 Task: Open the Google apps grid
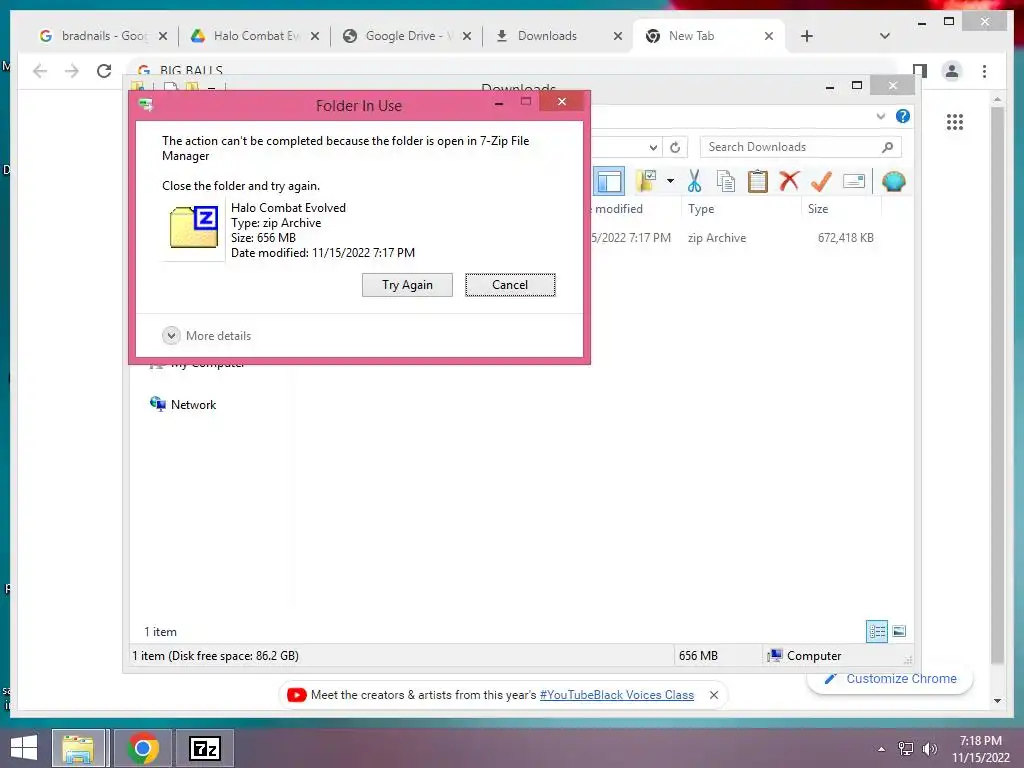[955, 122]
